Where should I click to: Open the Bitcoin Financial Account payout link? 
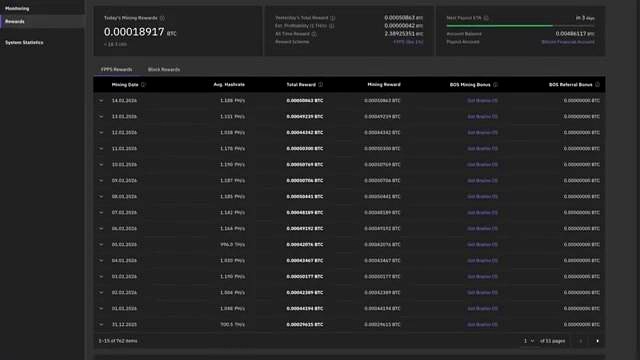click(x=568, y=42)
